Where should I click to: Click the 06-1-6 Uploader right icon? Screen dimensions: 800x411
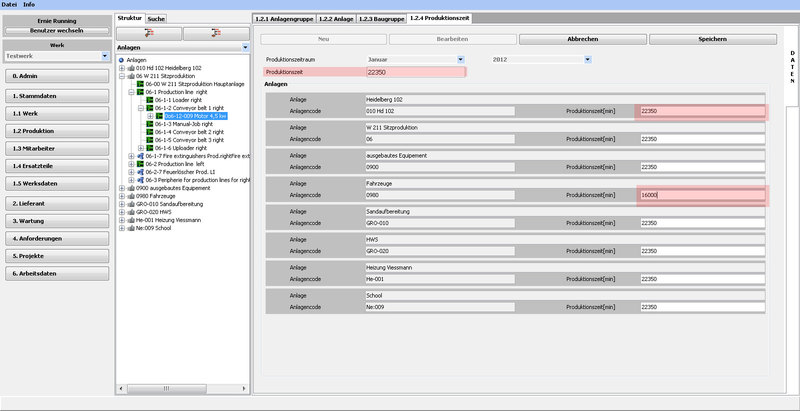tap(149, 148)
